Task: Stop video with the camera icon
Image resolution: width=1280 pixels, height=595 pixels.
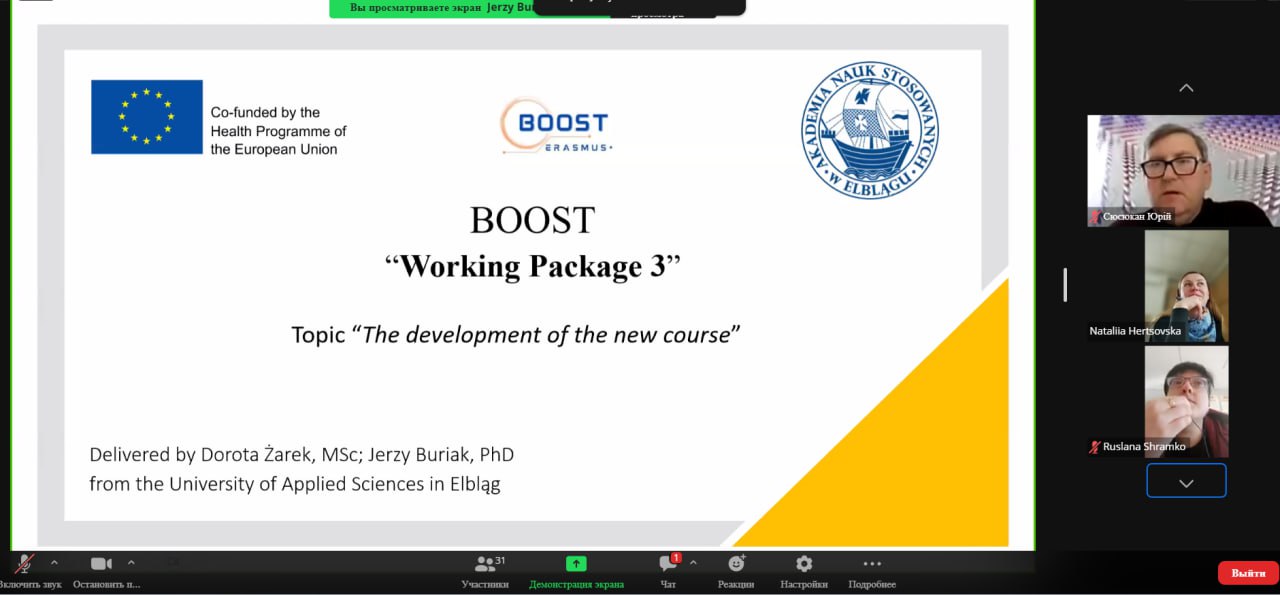Action: pos(101,564)
